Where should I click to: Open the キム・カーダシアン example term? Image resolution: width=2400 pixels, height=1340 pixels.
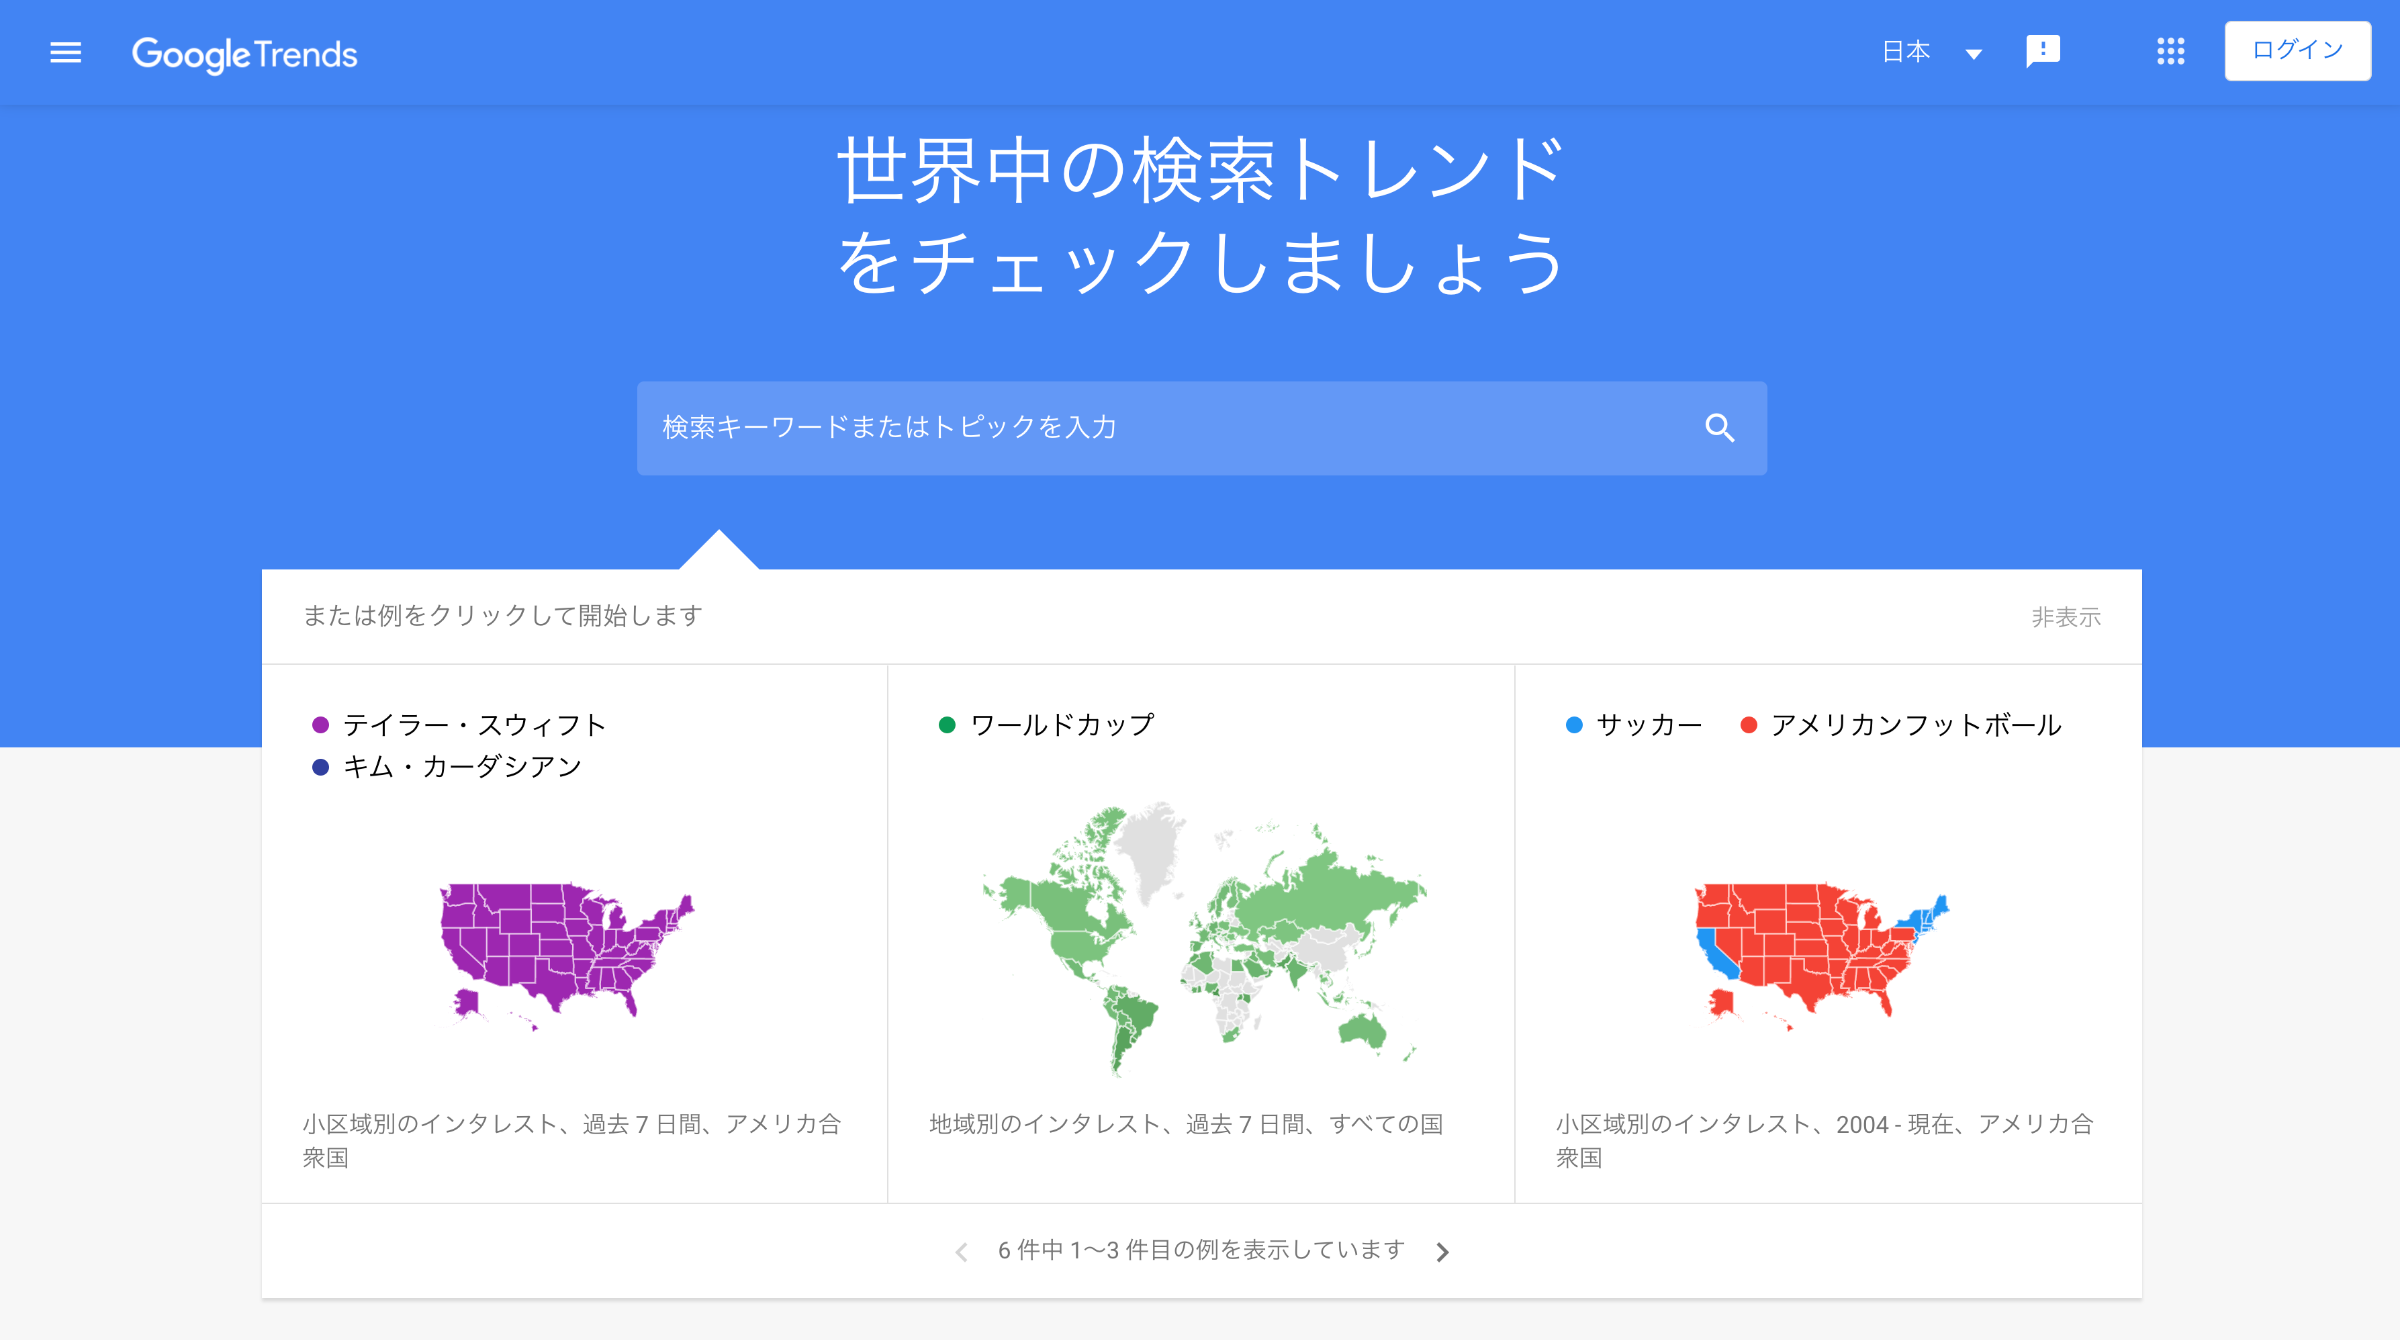[462, 767]
